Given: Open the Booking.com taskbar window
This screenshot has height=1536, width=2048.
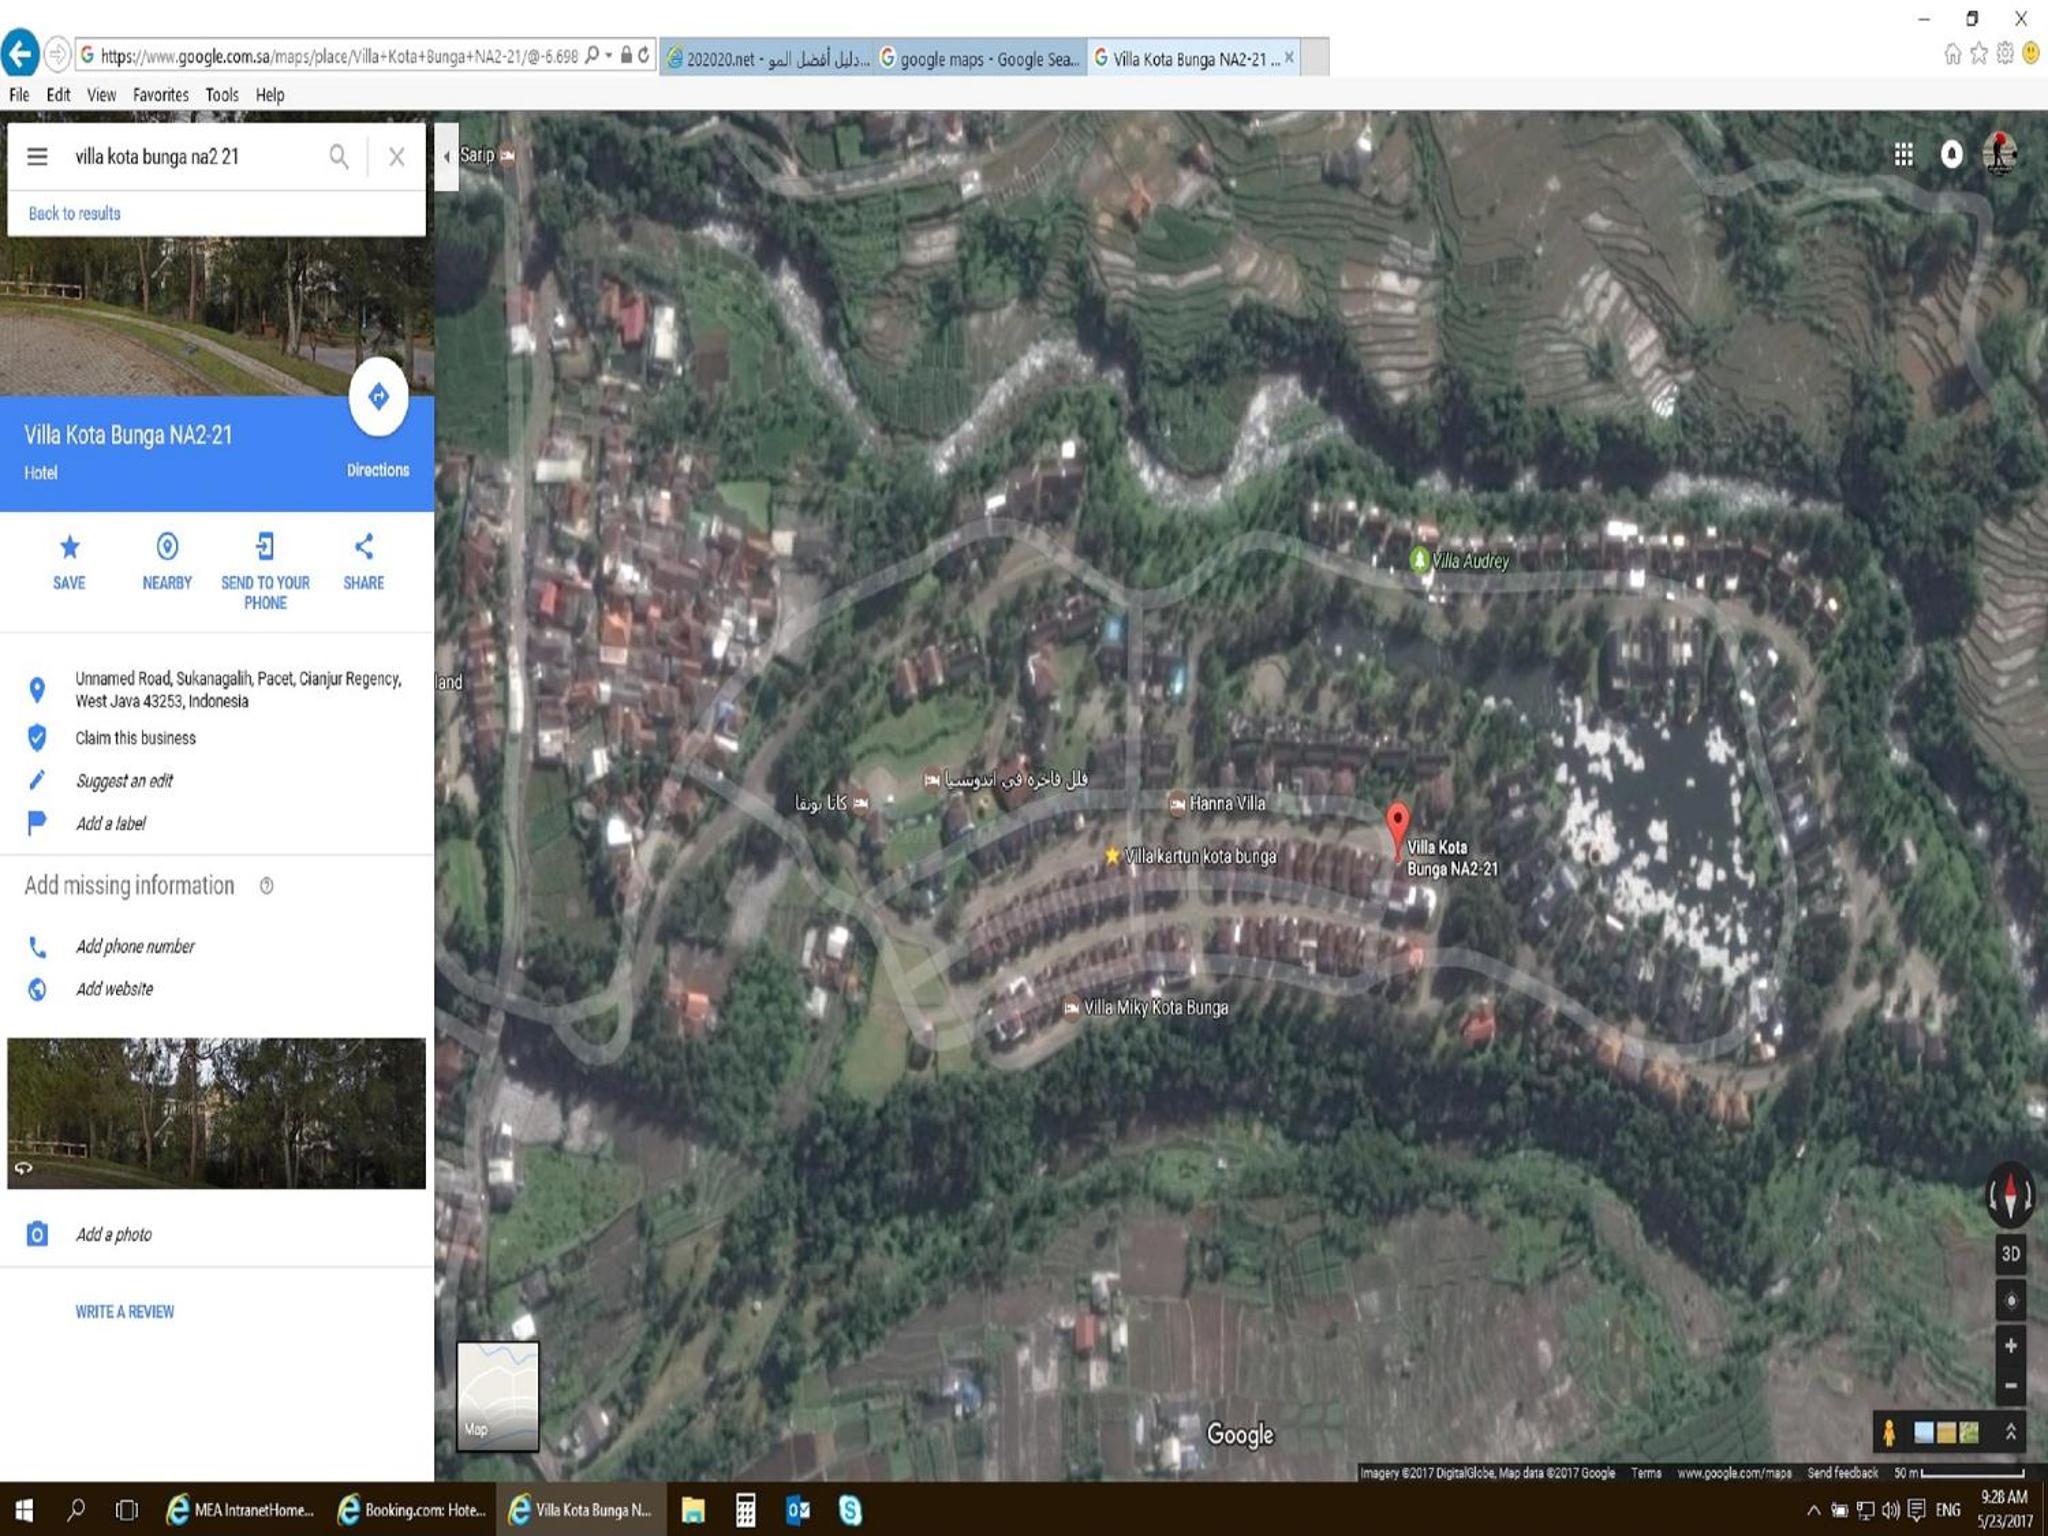Looking at the screenshot, I should [x=412, y=1510].
